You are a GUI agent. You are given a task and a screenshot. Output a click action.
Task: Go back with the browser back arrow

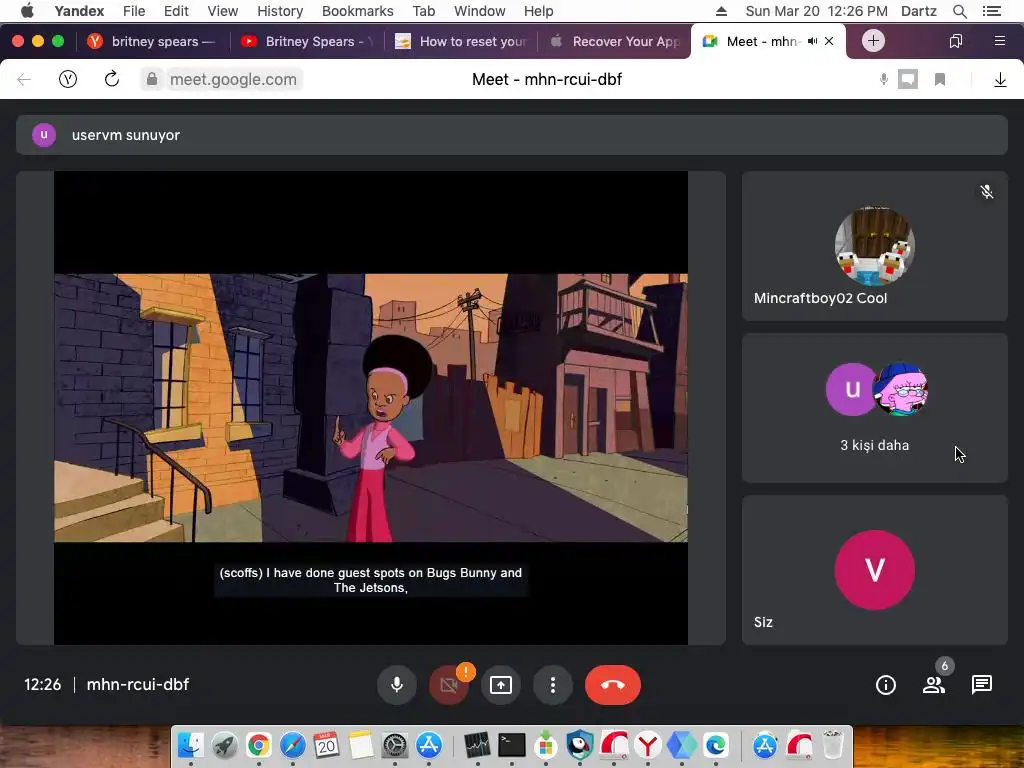[x=24, y=80]
